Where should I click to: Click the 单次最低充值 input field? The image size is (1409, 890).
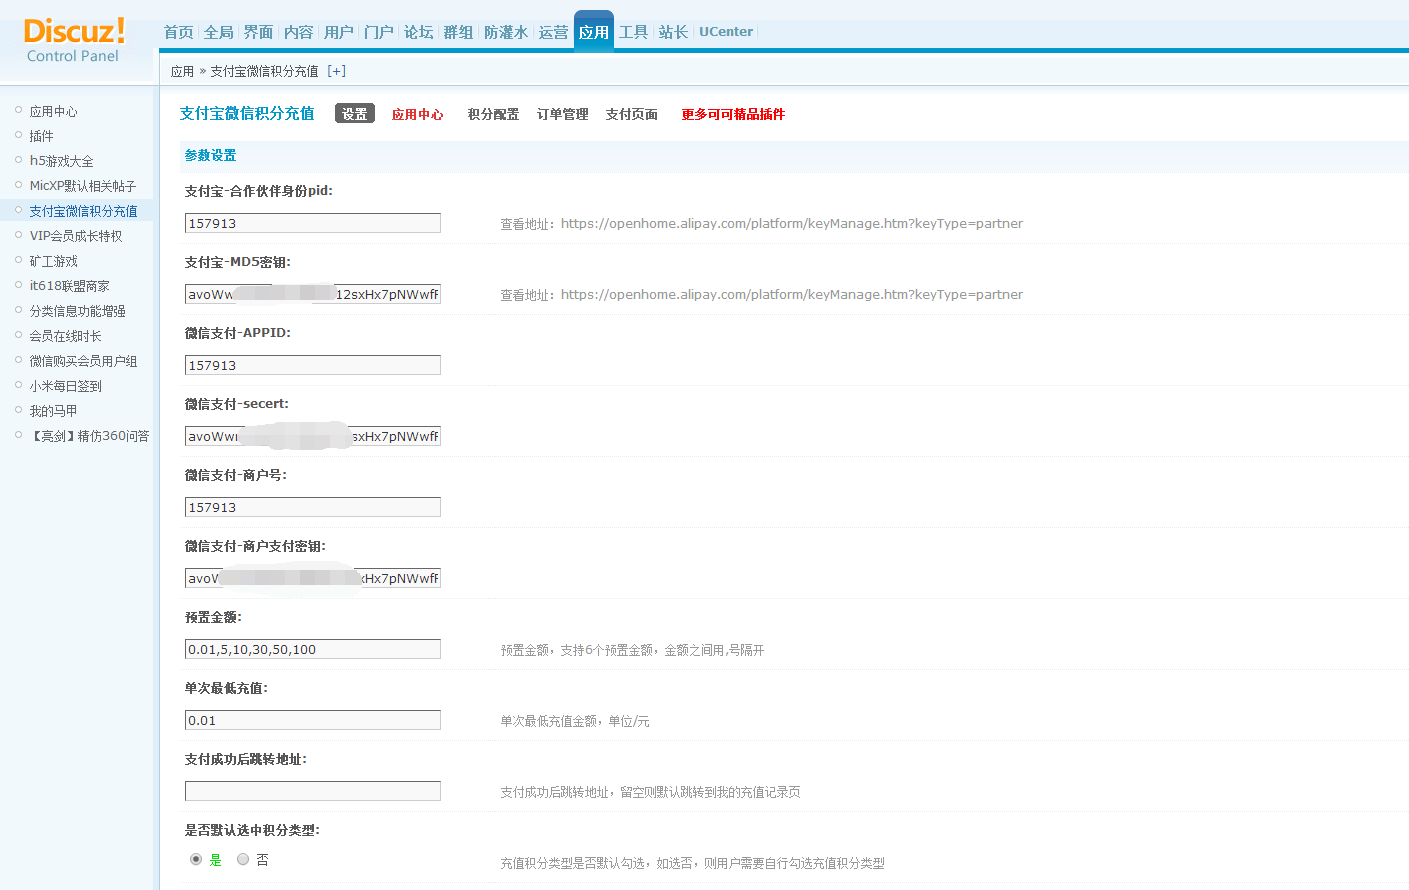click(313, 720)
